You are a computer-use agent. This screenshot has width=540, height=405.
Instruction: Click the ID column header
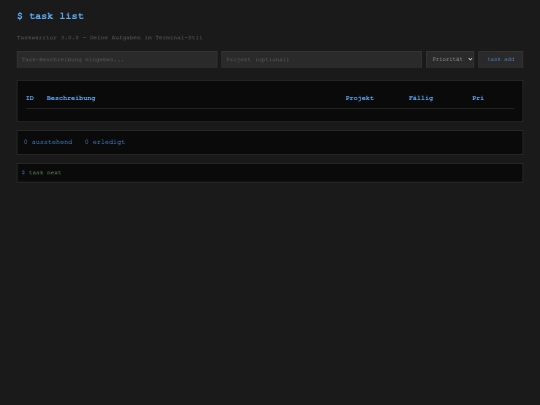click(30, 98)
